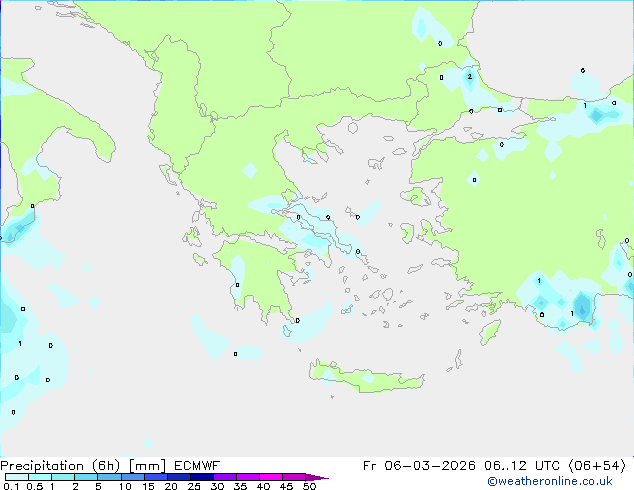This screenshot has width=634, height=490.
Task: Click the '25' label on the legend scale
Action: click(194, 486)
